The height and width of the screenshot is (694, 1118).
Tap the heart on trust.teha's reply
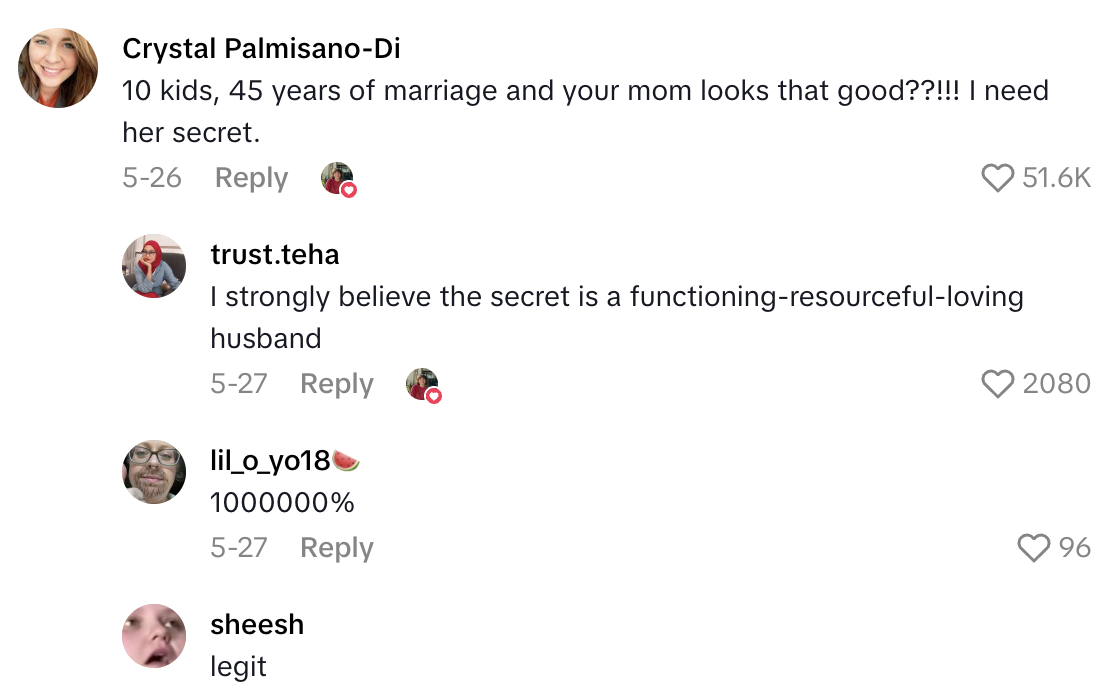pos(997,384)
